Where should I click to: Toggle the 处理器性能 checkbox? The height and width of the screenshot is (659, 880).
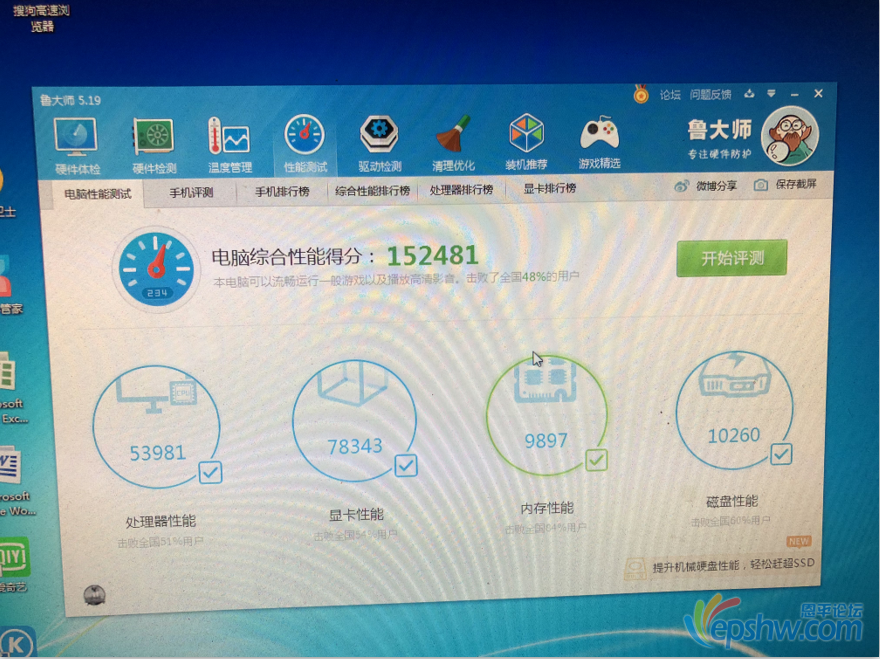tap(210, 473)
